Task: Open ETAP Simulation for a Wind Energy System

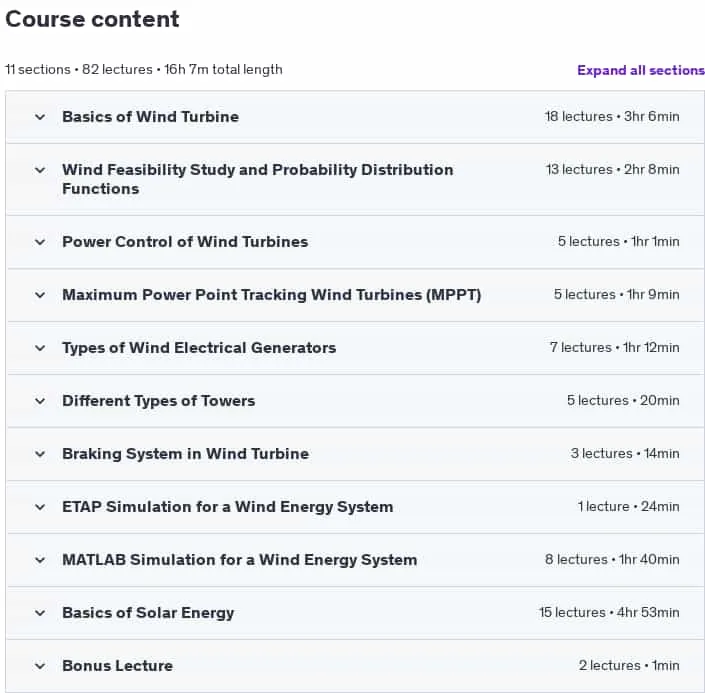Action: (228, 507)
